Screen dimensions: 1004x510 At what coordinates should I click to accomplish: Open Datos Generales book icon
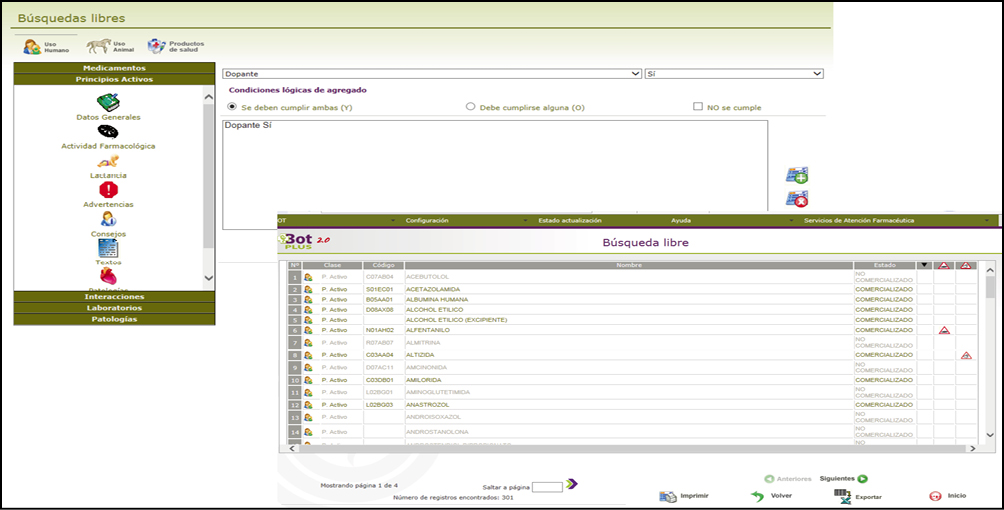(x=108, y=103)
